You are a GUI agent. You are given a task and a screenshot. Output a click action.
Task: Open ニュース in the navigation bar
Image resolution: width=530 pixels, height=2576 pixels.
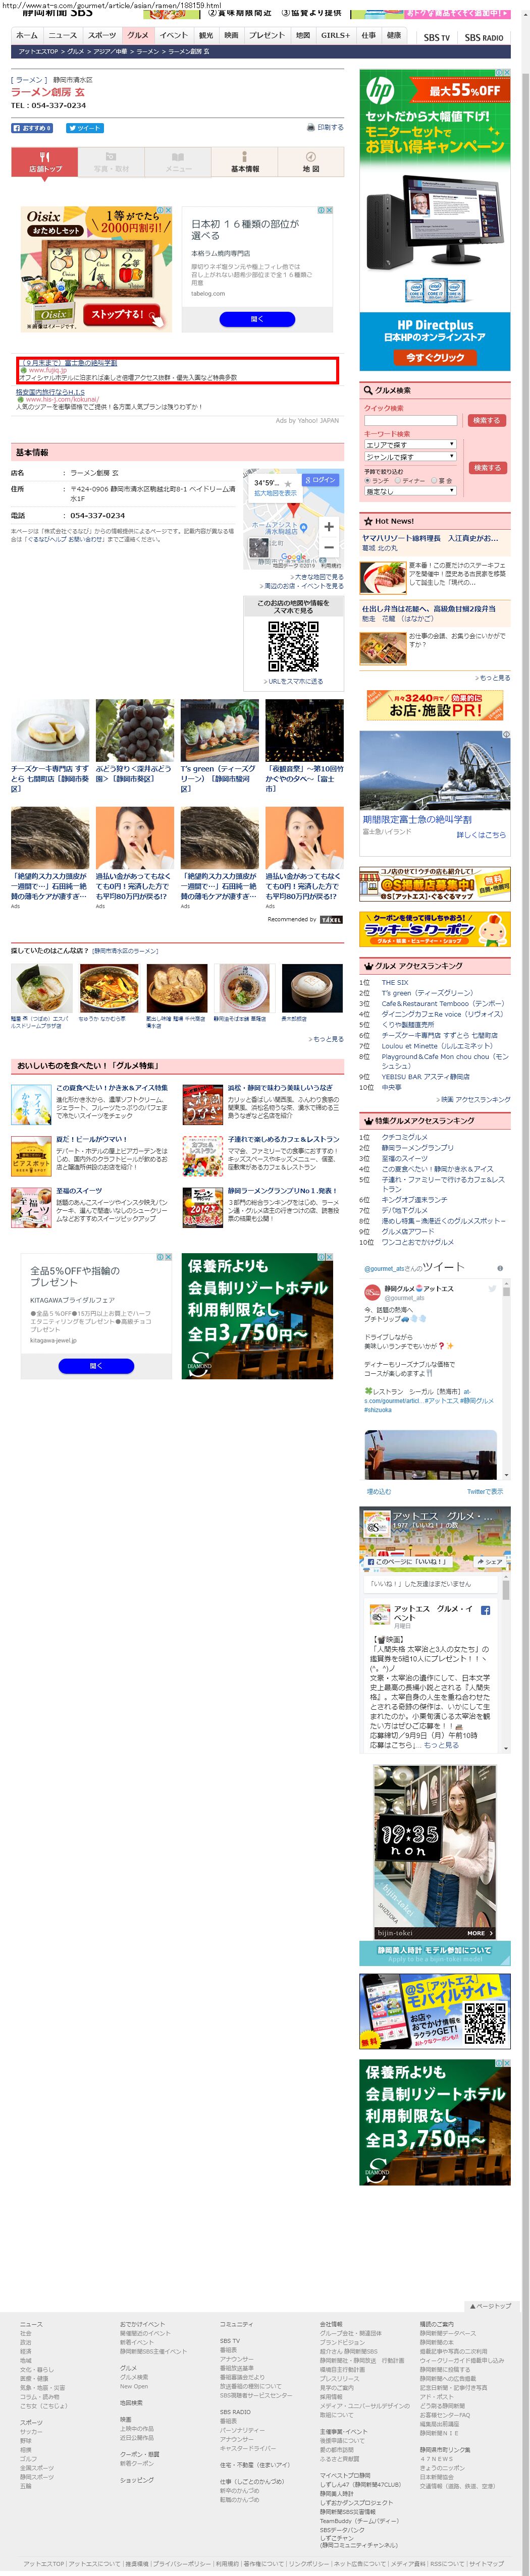click(x=63, y=35)
